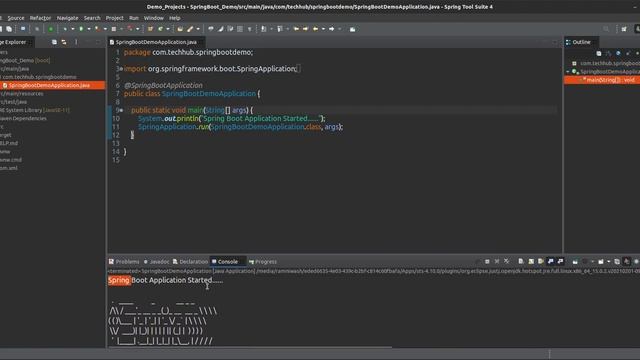Select com.techhub.springbootdemo package in explorer
Screen dimensions: 640x360
[x=38, y=77]
